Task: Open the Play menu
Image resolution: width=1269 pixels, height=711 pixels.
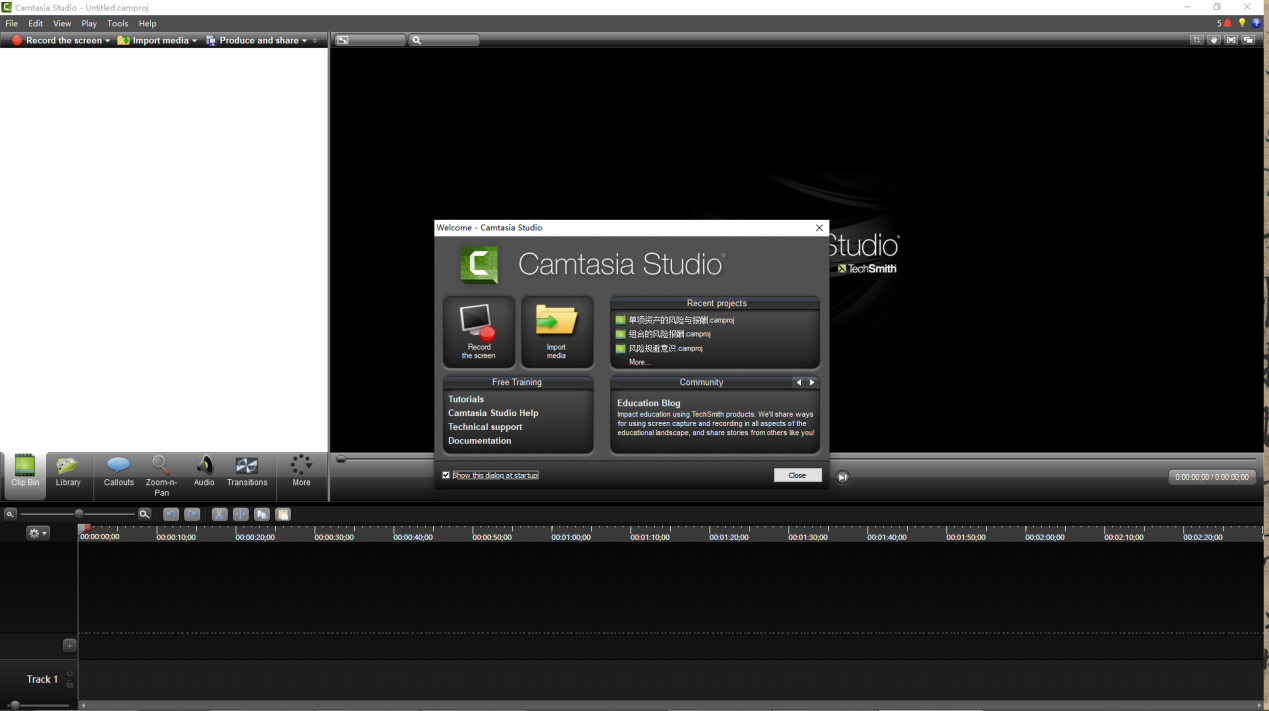Action: (x=89, y=23)
